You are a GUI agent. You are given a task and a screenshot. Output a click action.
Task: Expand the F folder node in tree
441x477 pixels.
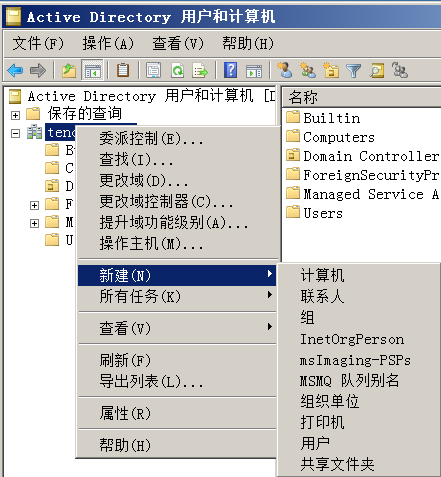34,205
